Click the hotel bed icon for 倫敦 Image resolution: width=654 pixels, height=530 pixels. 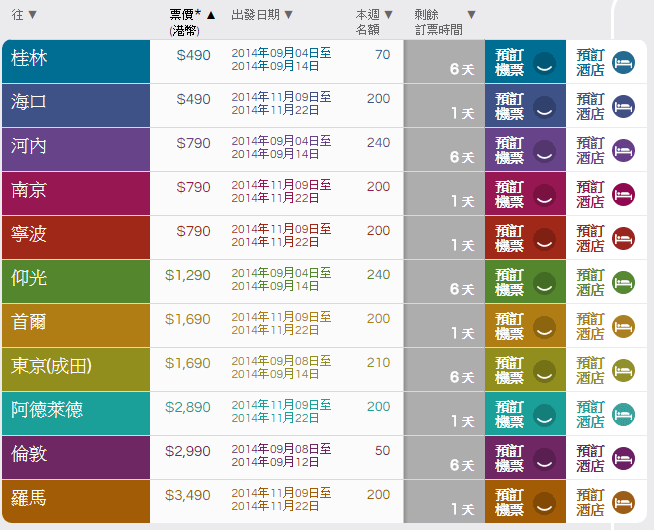click(623, 459)
